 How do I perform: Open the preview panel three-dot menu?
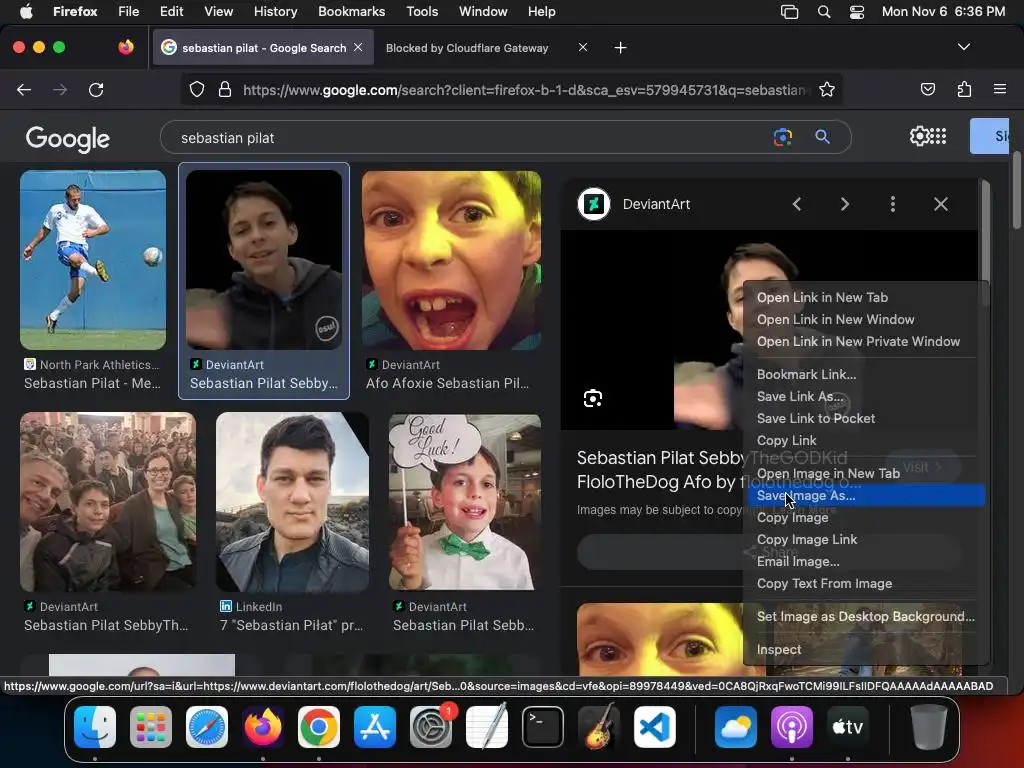[893, 204]
